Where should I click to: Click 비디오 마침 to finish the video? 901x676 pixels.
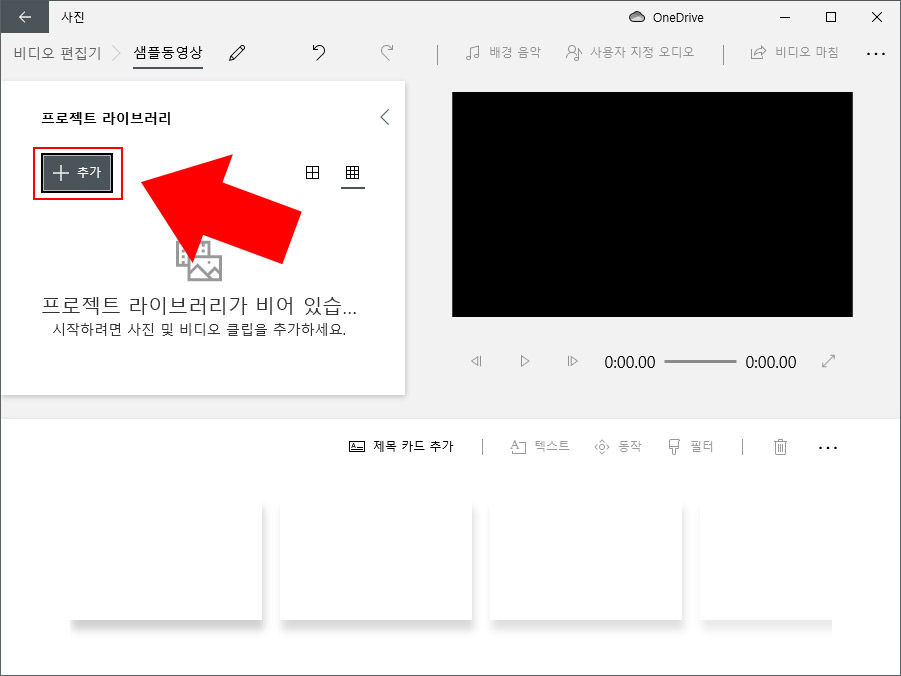click(795, 55)
